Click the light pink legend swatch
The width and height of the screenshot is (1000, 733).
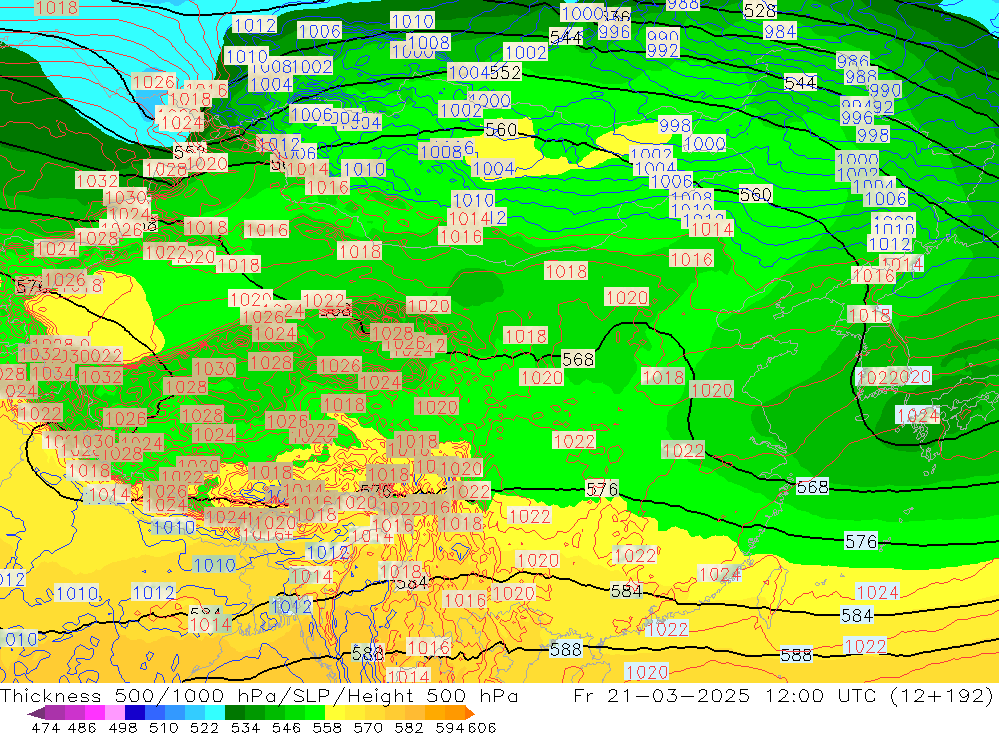(x=115, y=713)
